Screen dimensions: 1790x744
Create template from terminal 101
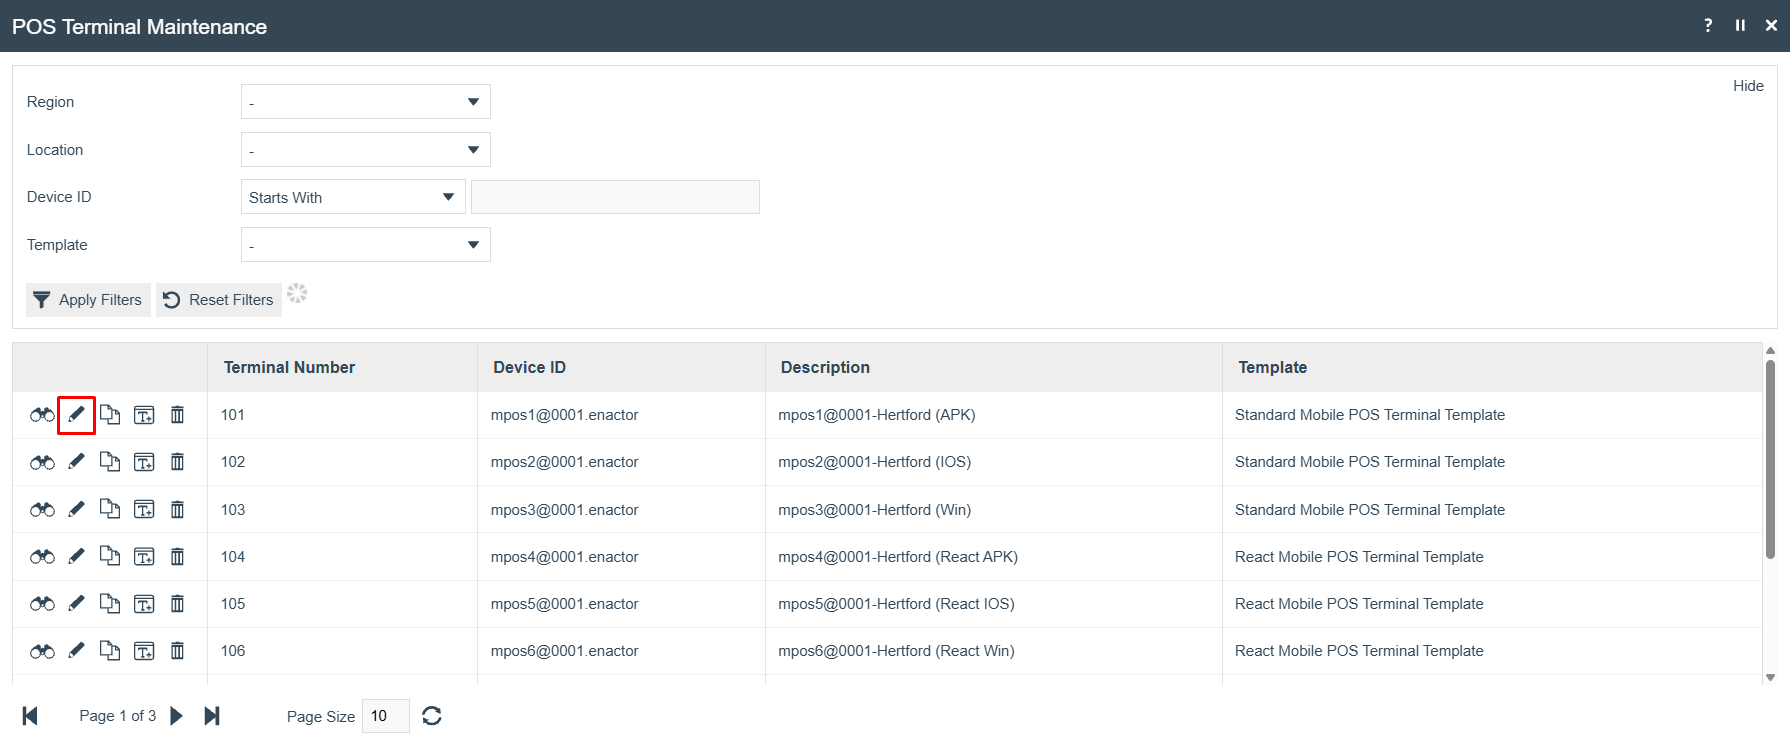click(144, 415)
